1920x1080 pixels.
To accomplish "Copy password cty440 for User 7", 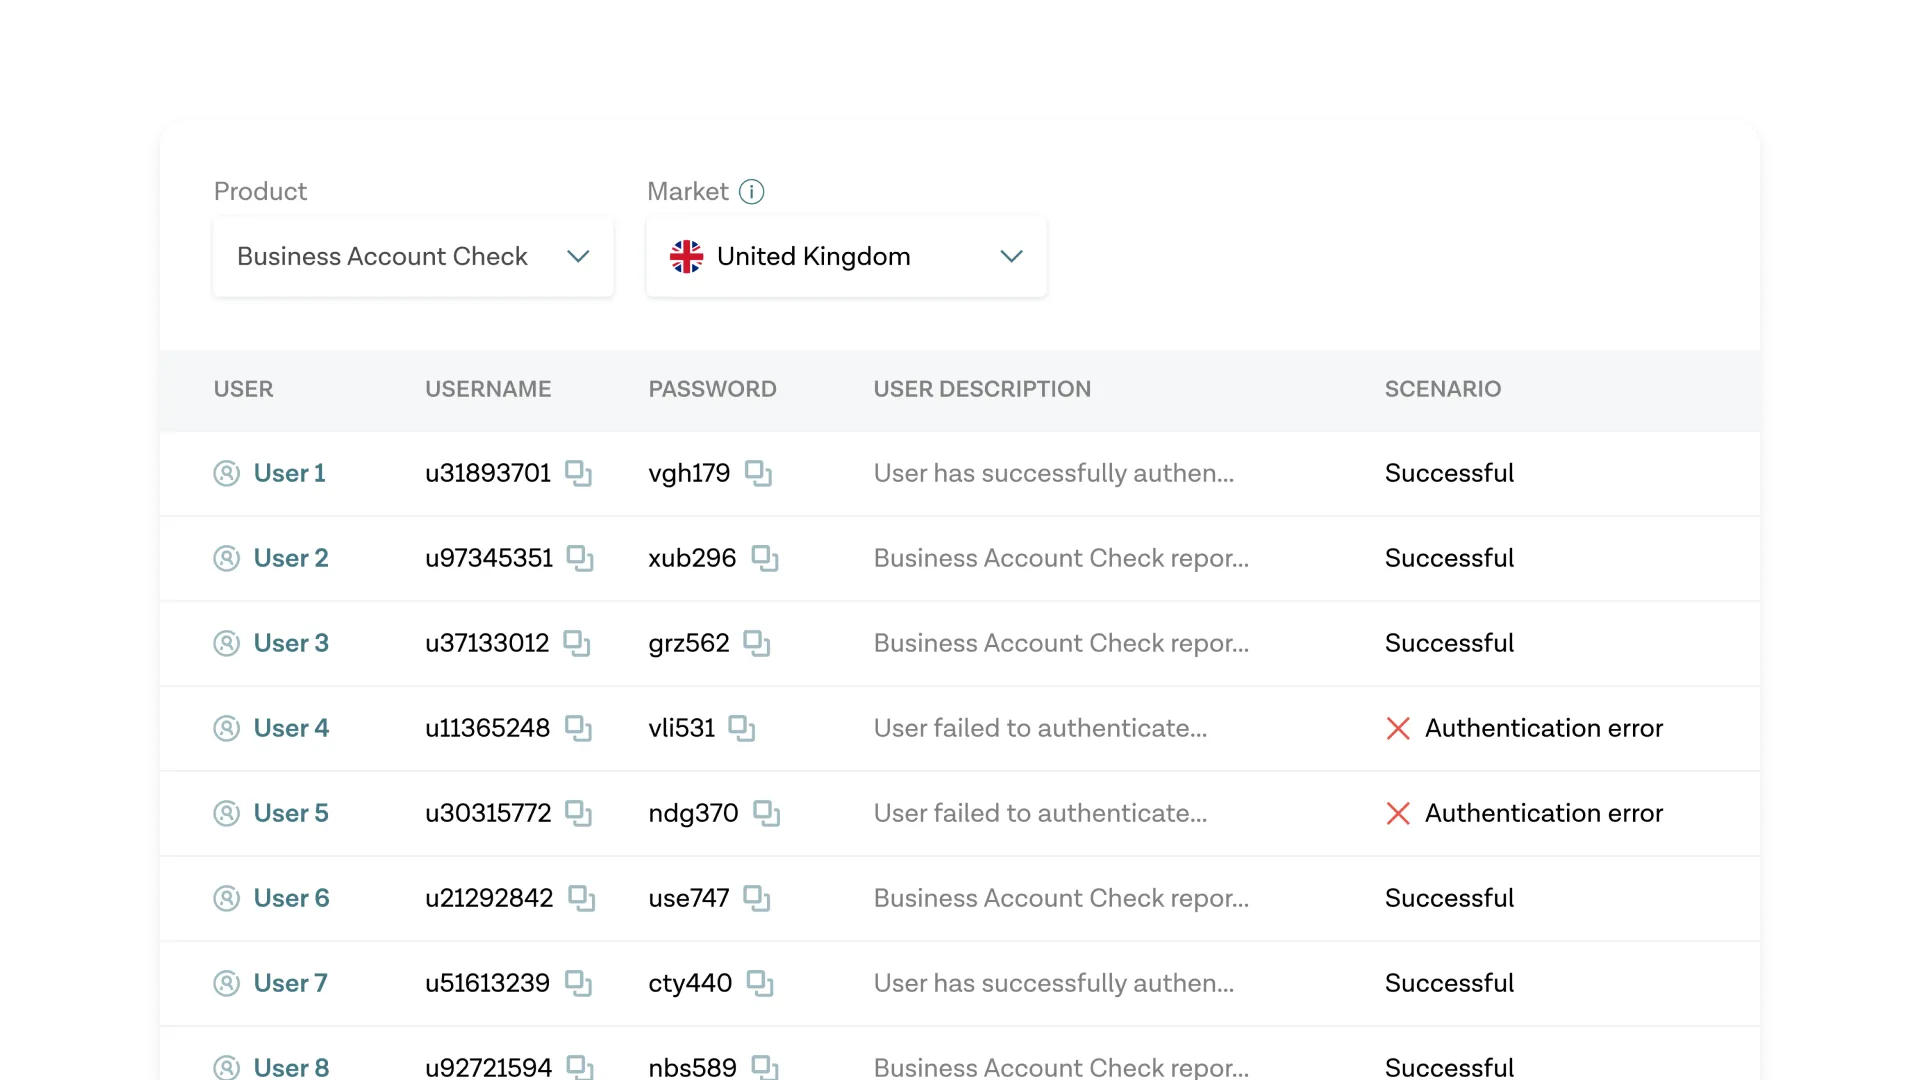I will (x=760, y=983).
